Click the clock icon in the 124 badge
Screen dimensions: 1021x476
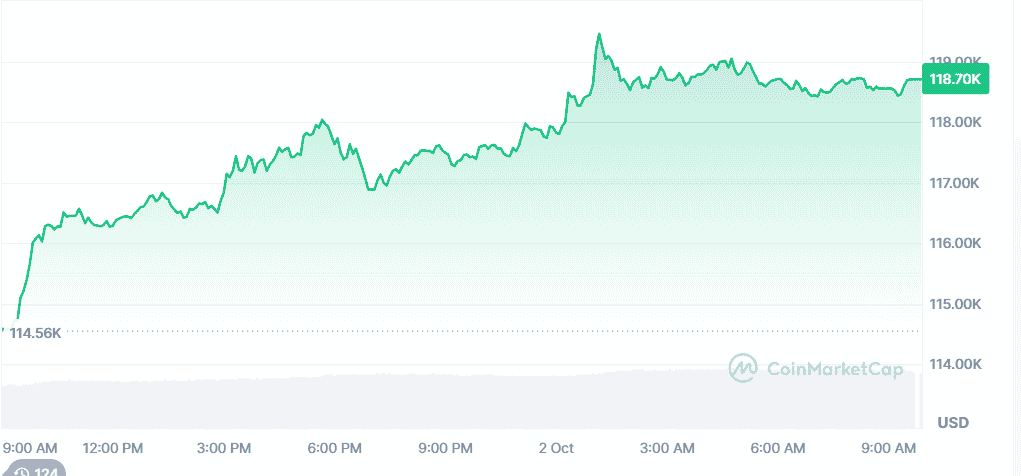[x=20, y=472]
